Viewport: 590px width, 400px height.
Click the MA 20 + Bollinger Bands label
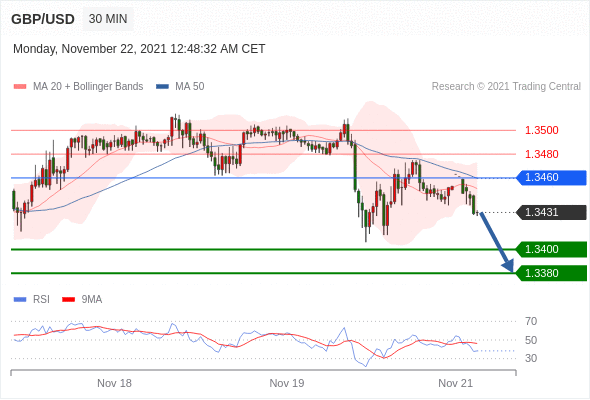88,87
